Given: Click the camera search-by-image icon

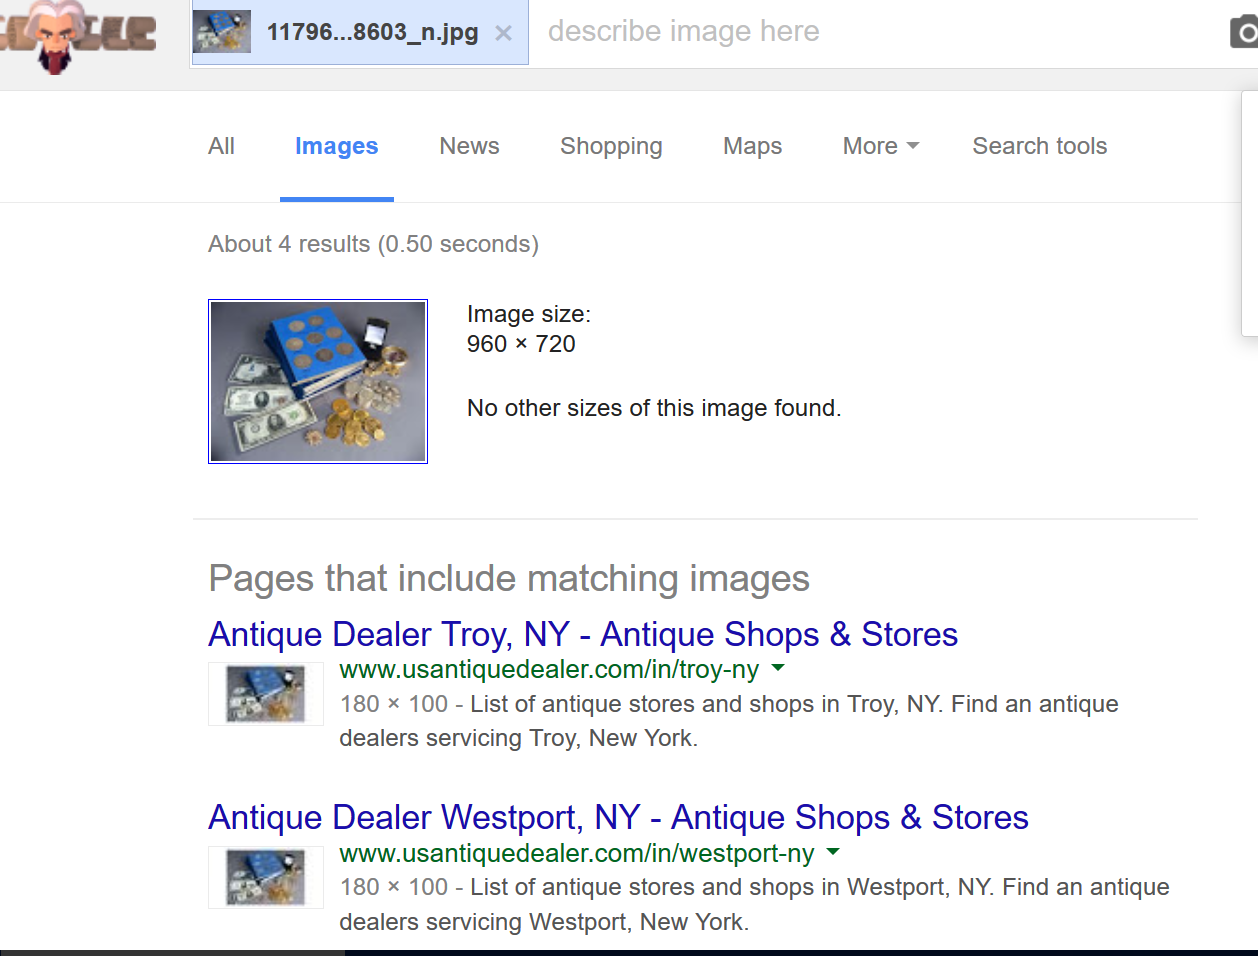Looking at the screenshot, I should pyautogui.click(x=1244, y=33).
